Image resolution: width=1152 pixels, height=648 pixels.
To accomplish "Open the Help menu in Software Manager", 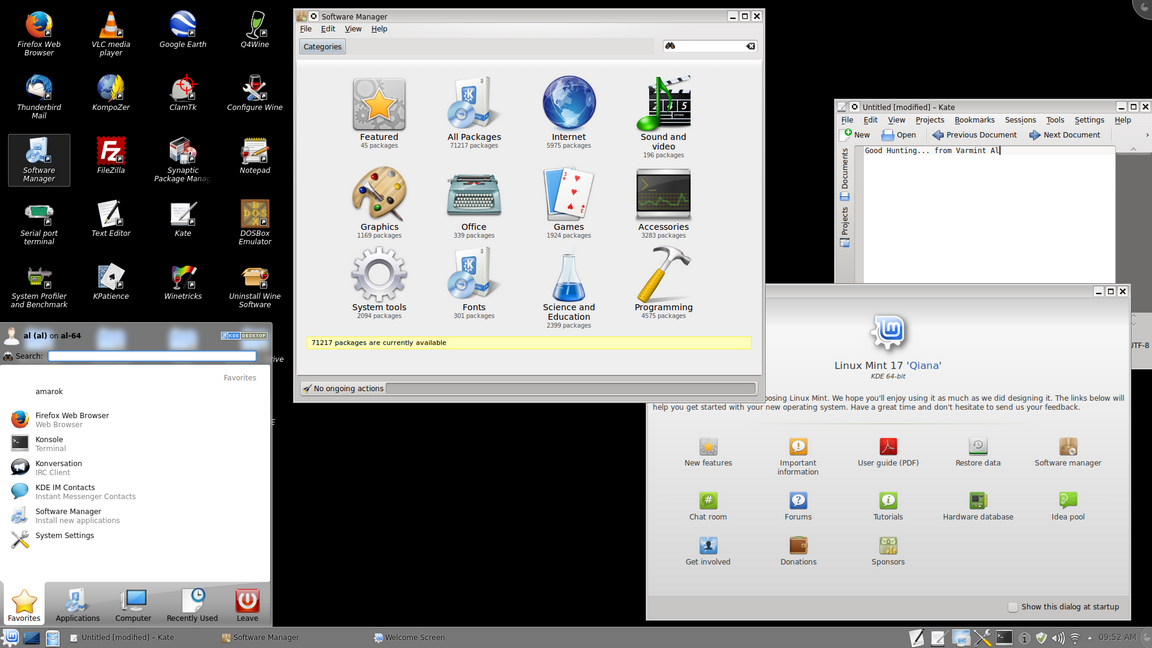I will pyautogui.click(x=379, y=29).
